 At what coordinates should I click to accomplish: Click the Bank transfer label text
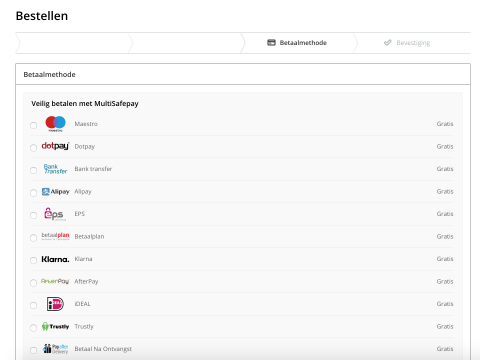click(93, 169)
